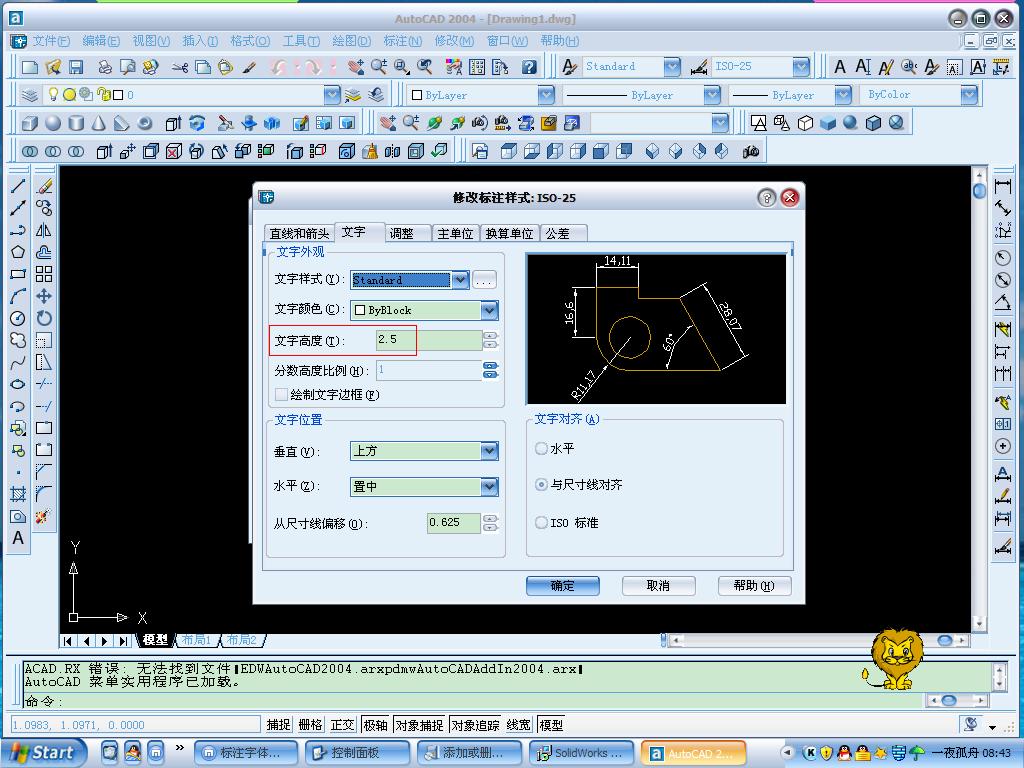Expand the toolbar text style Standard dropdown
Screen dimensions: 1024x768
click(x=671, y=67)
